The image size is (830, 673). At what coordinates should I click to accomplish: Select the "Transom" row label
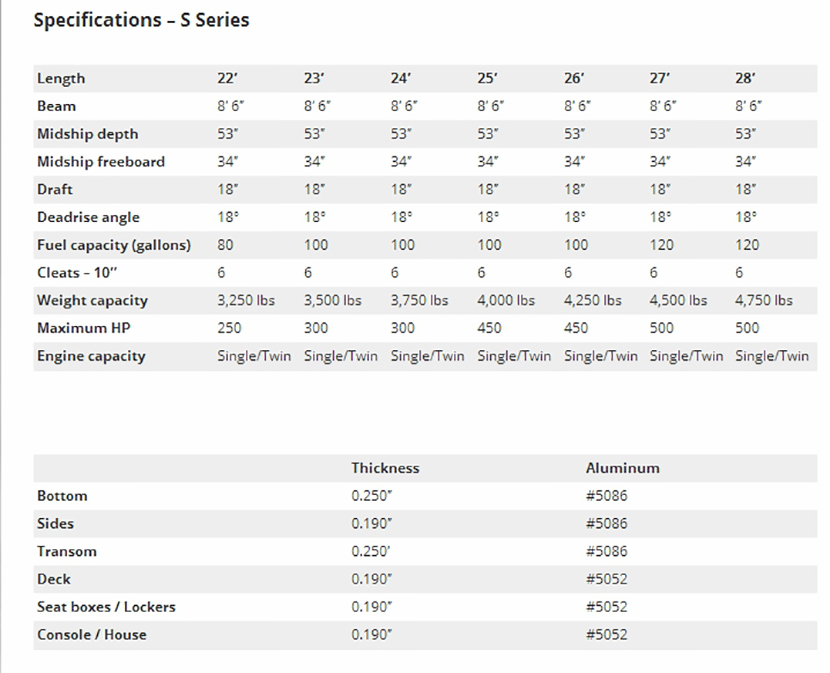point(66,551)
